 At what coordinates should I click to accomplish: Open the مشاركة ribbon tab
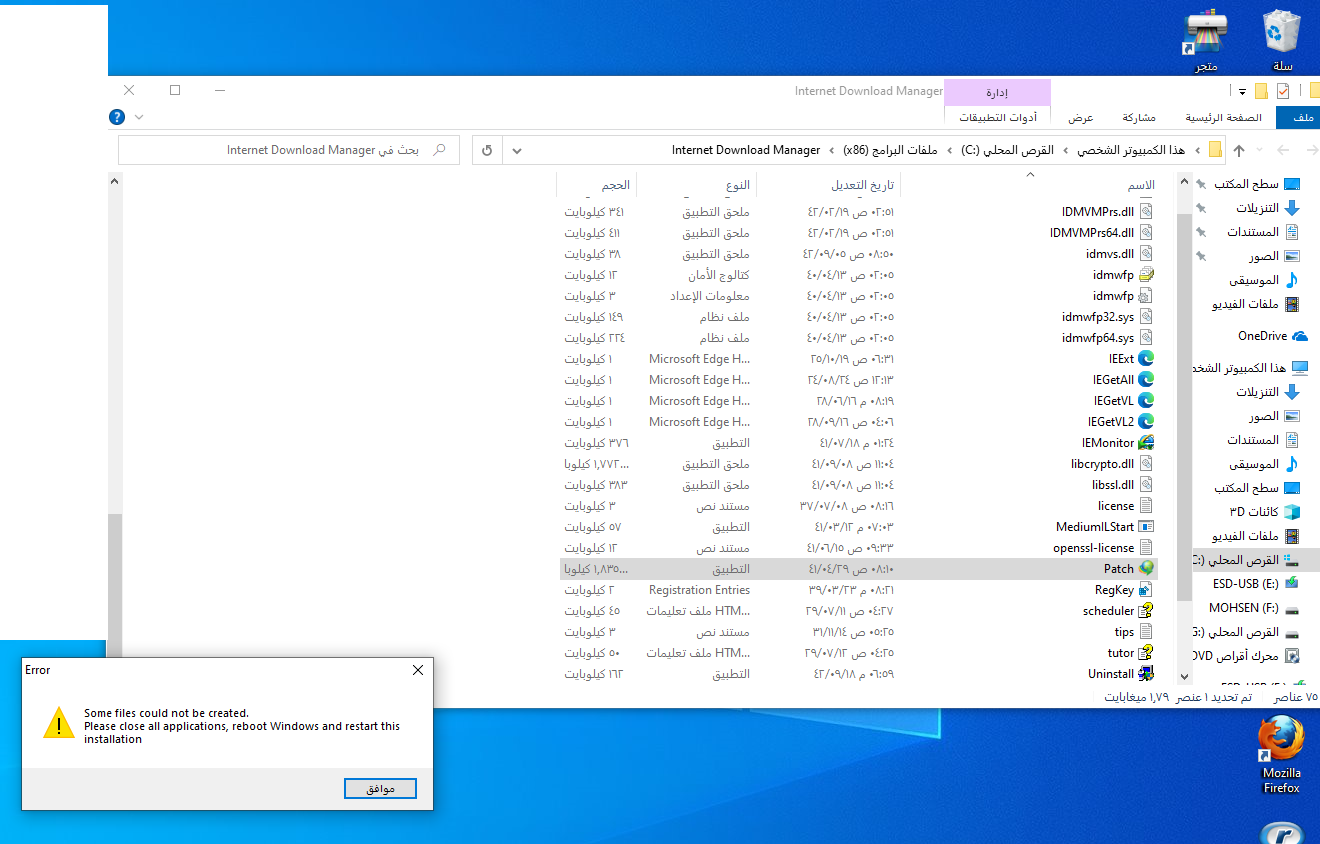[x=1138, y=118]
